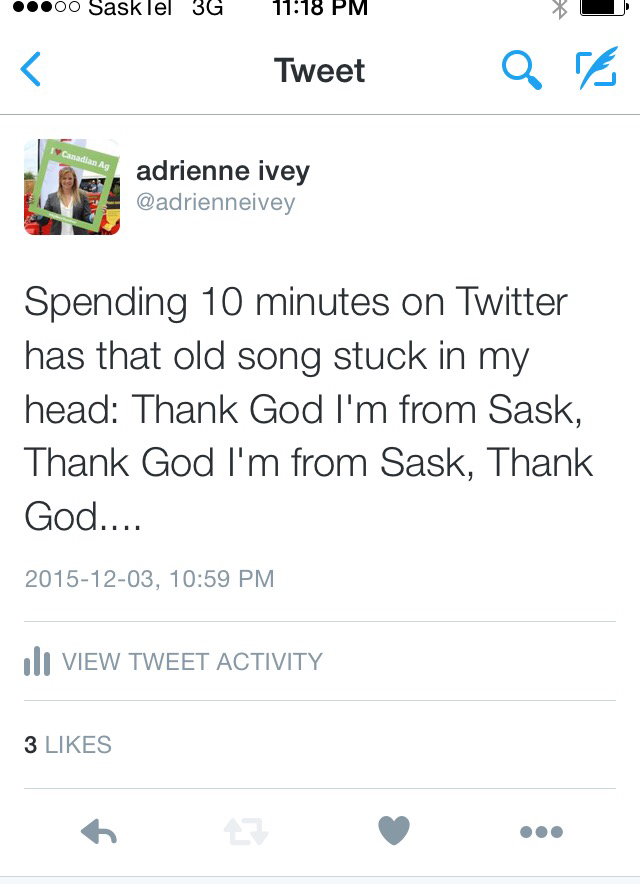This screenshot has height=884, width=640.
Task: Click the 2015-12-03 10:59 PM timestamp
Action: tap(148, 578)
